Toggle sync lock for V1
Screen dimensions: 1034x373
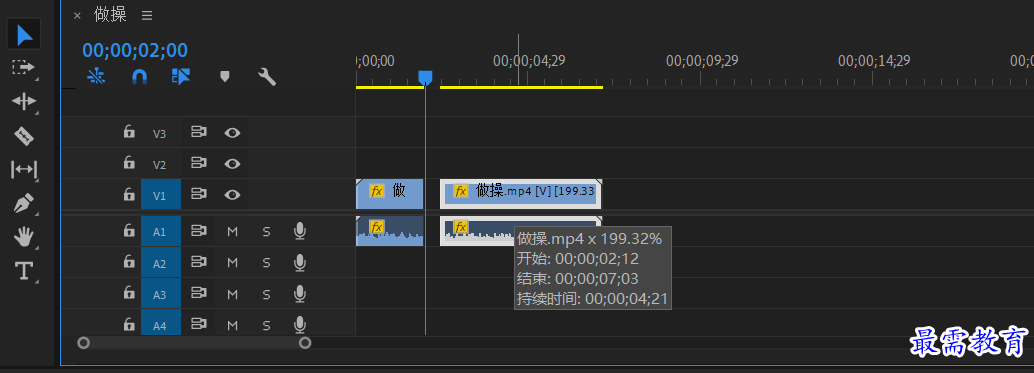[198, 194]
